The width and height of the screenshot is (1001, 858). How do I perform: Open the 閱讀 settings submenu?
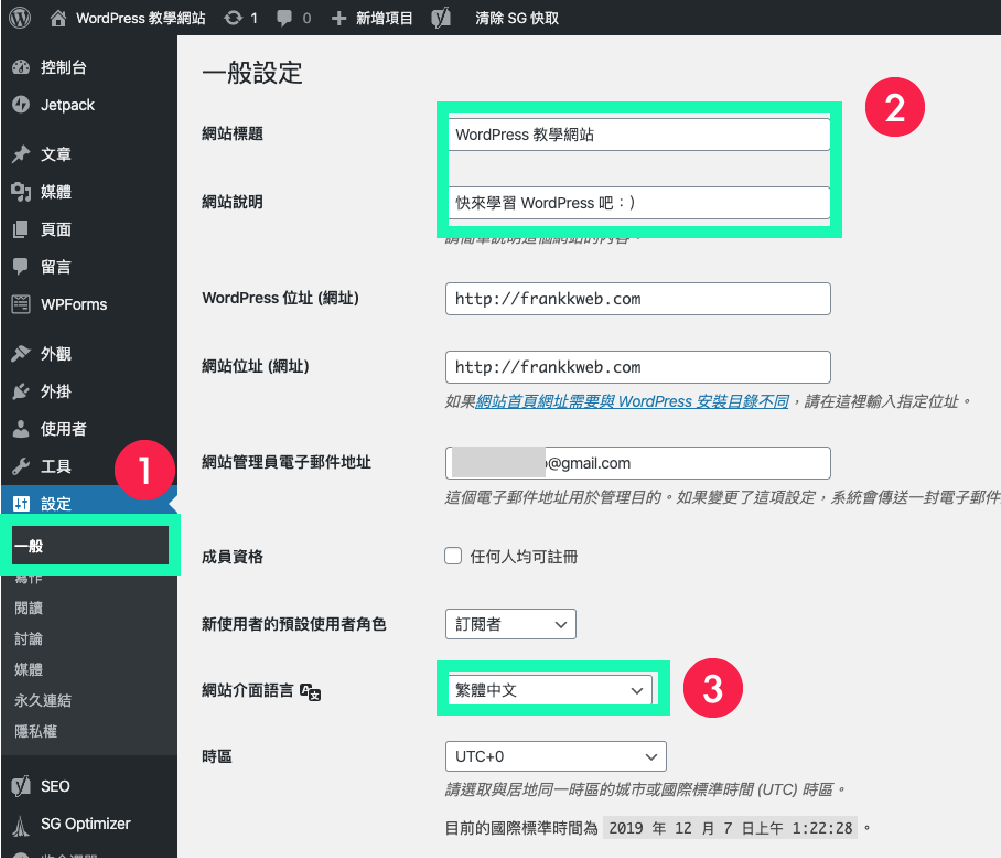point(28,608)
